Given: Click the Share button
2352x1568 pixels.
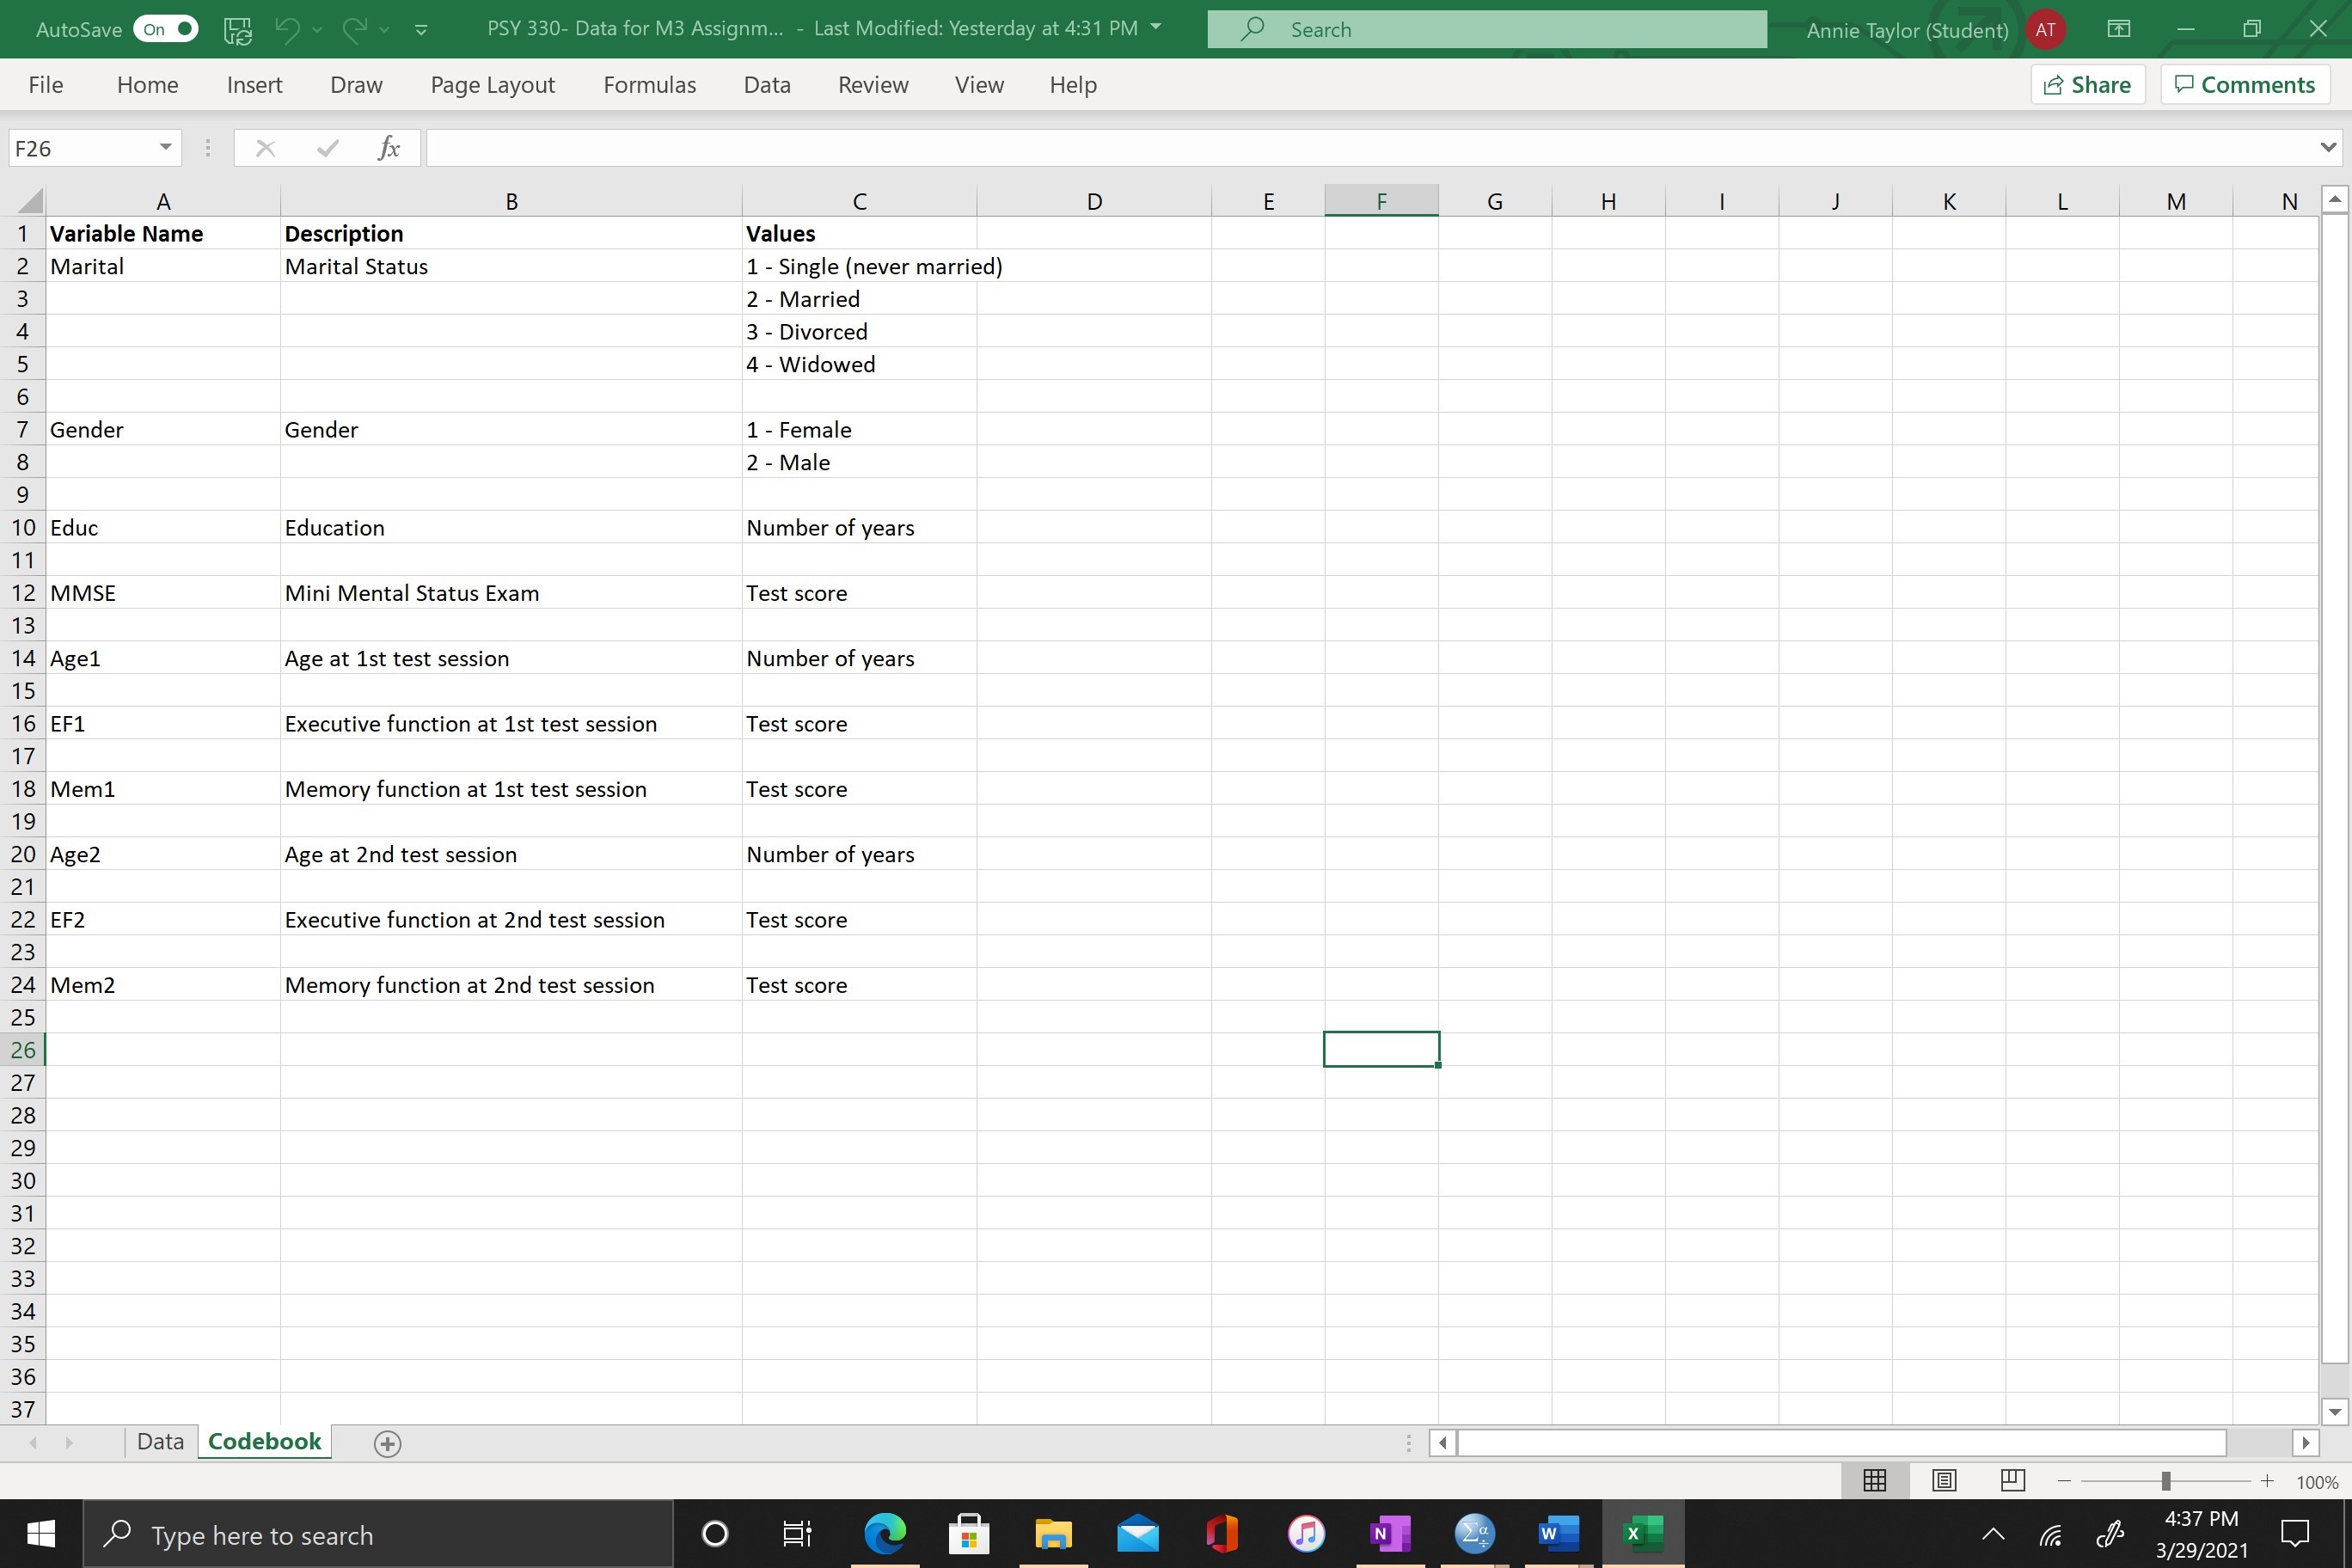Looking at the screenshot, I should tap(2087, 84).
